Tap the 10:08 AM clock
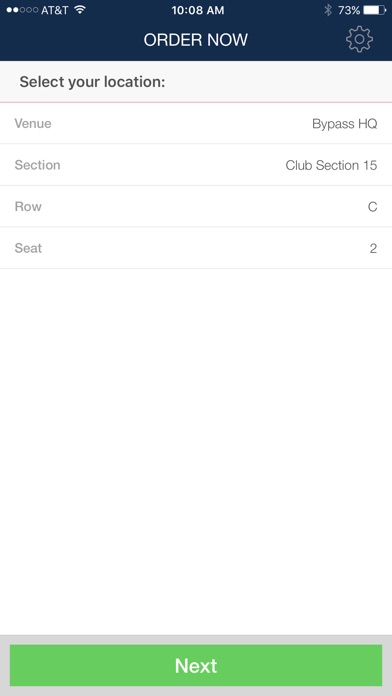 [198, 10]
